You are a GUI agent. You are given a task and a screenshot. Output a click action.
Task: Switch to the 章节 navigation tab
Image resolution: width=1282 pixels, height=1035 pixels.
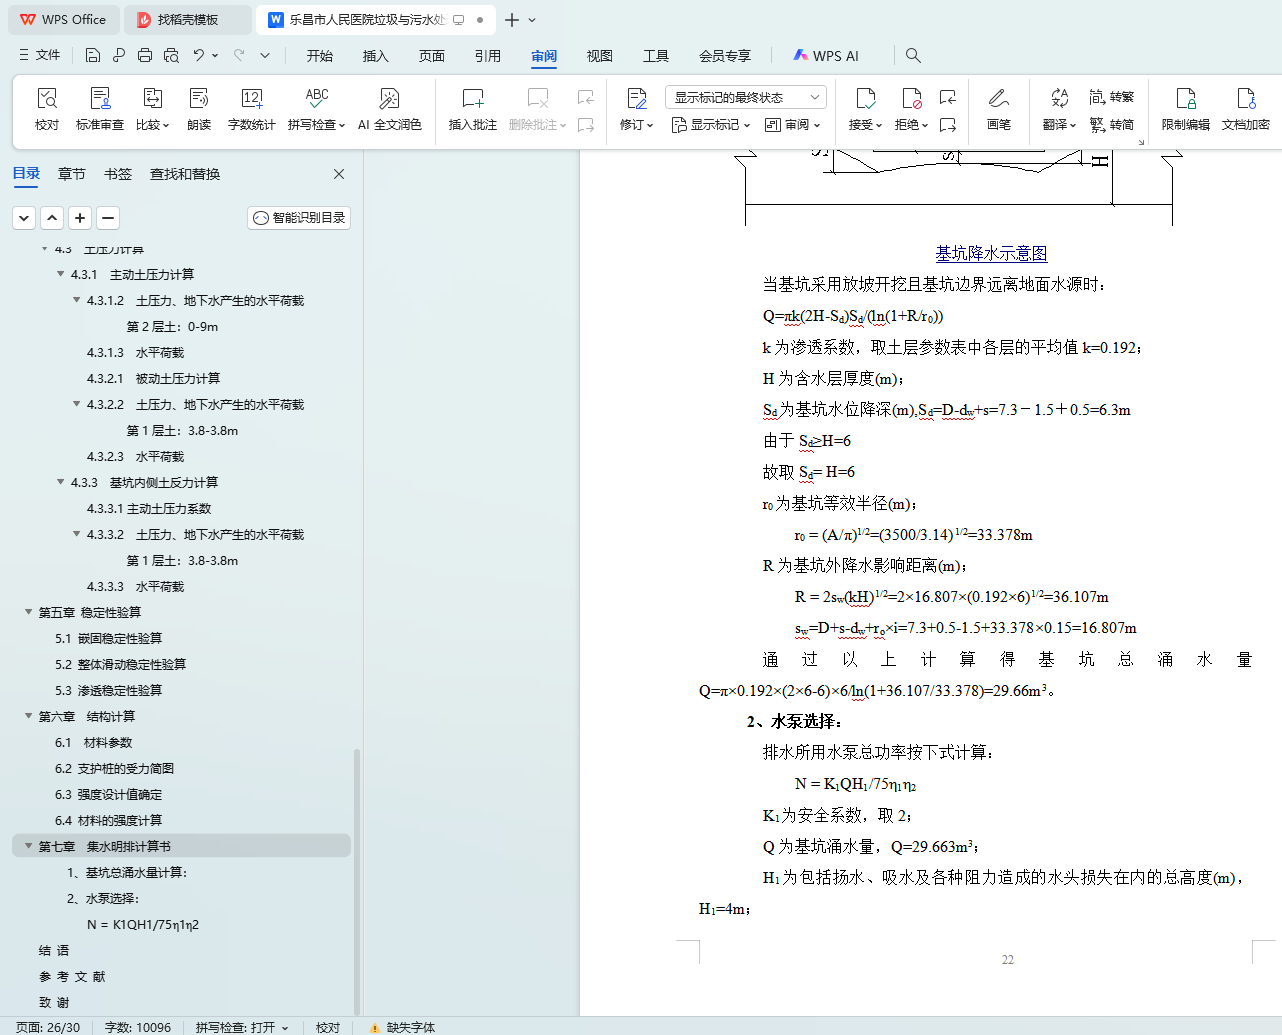(x=72, y=174)
